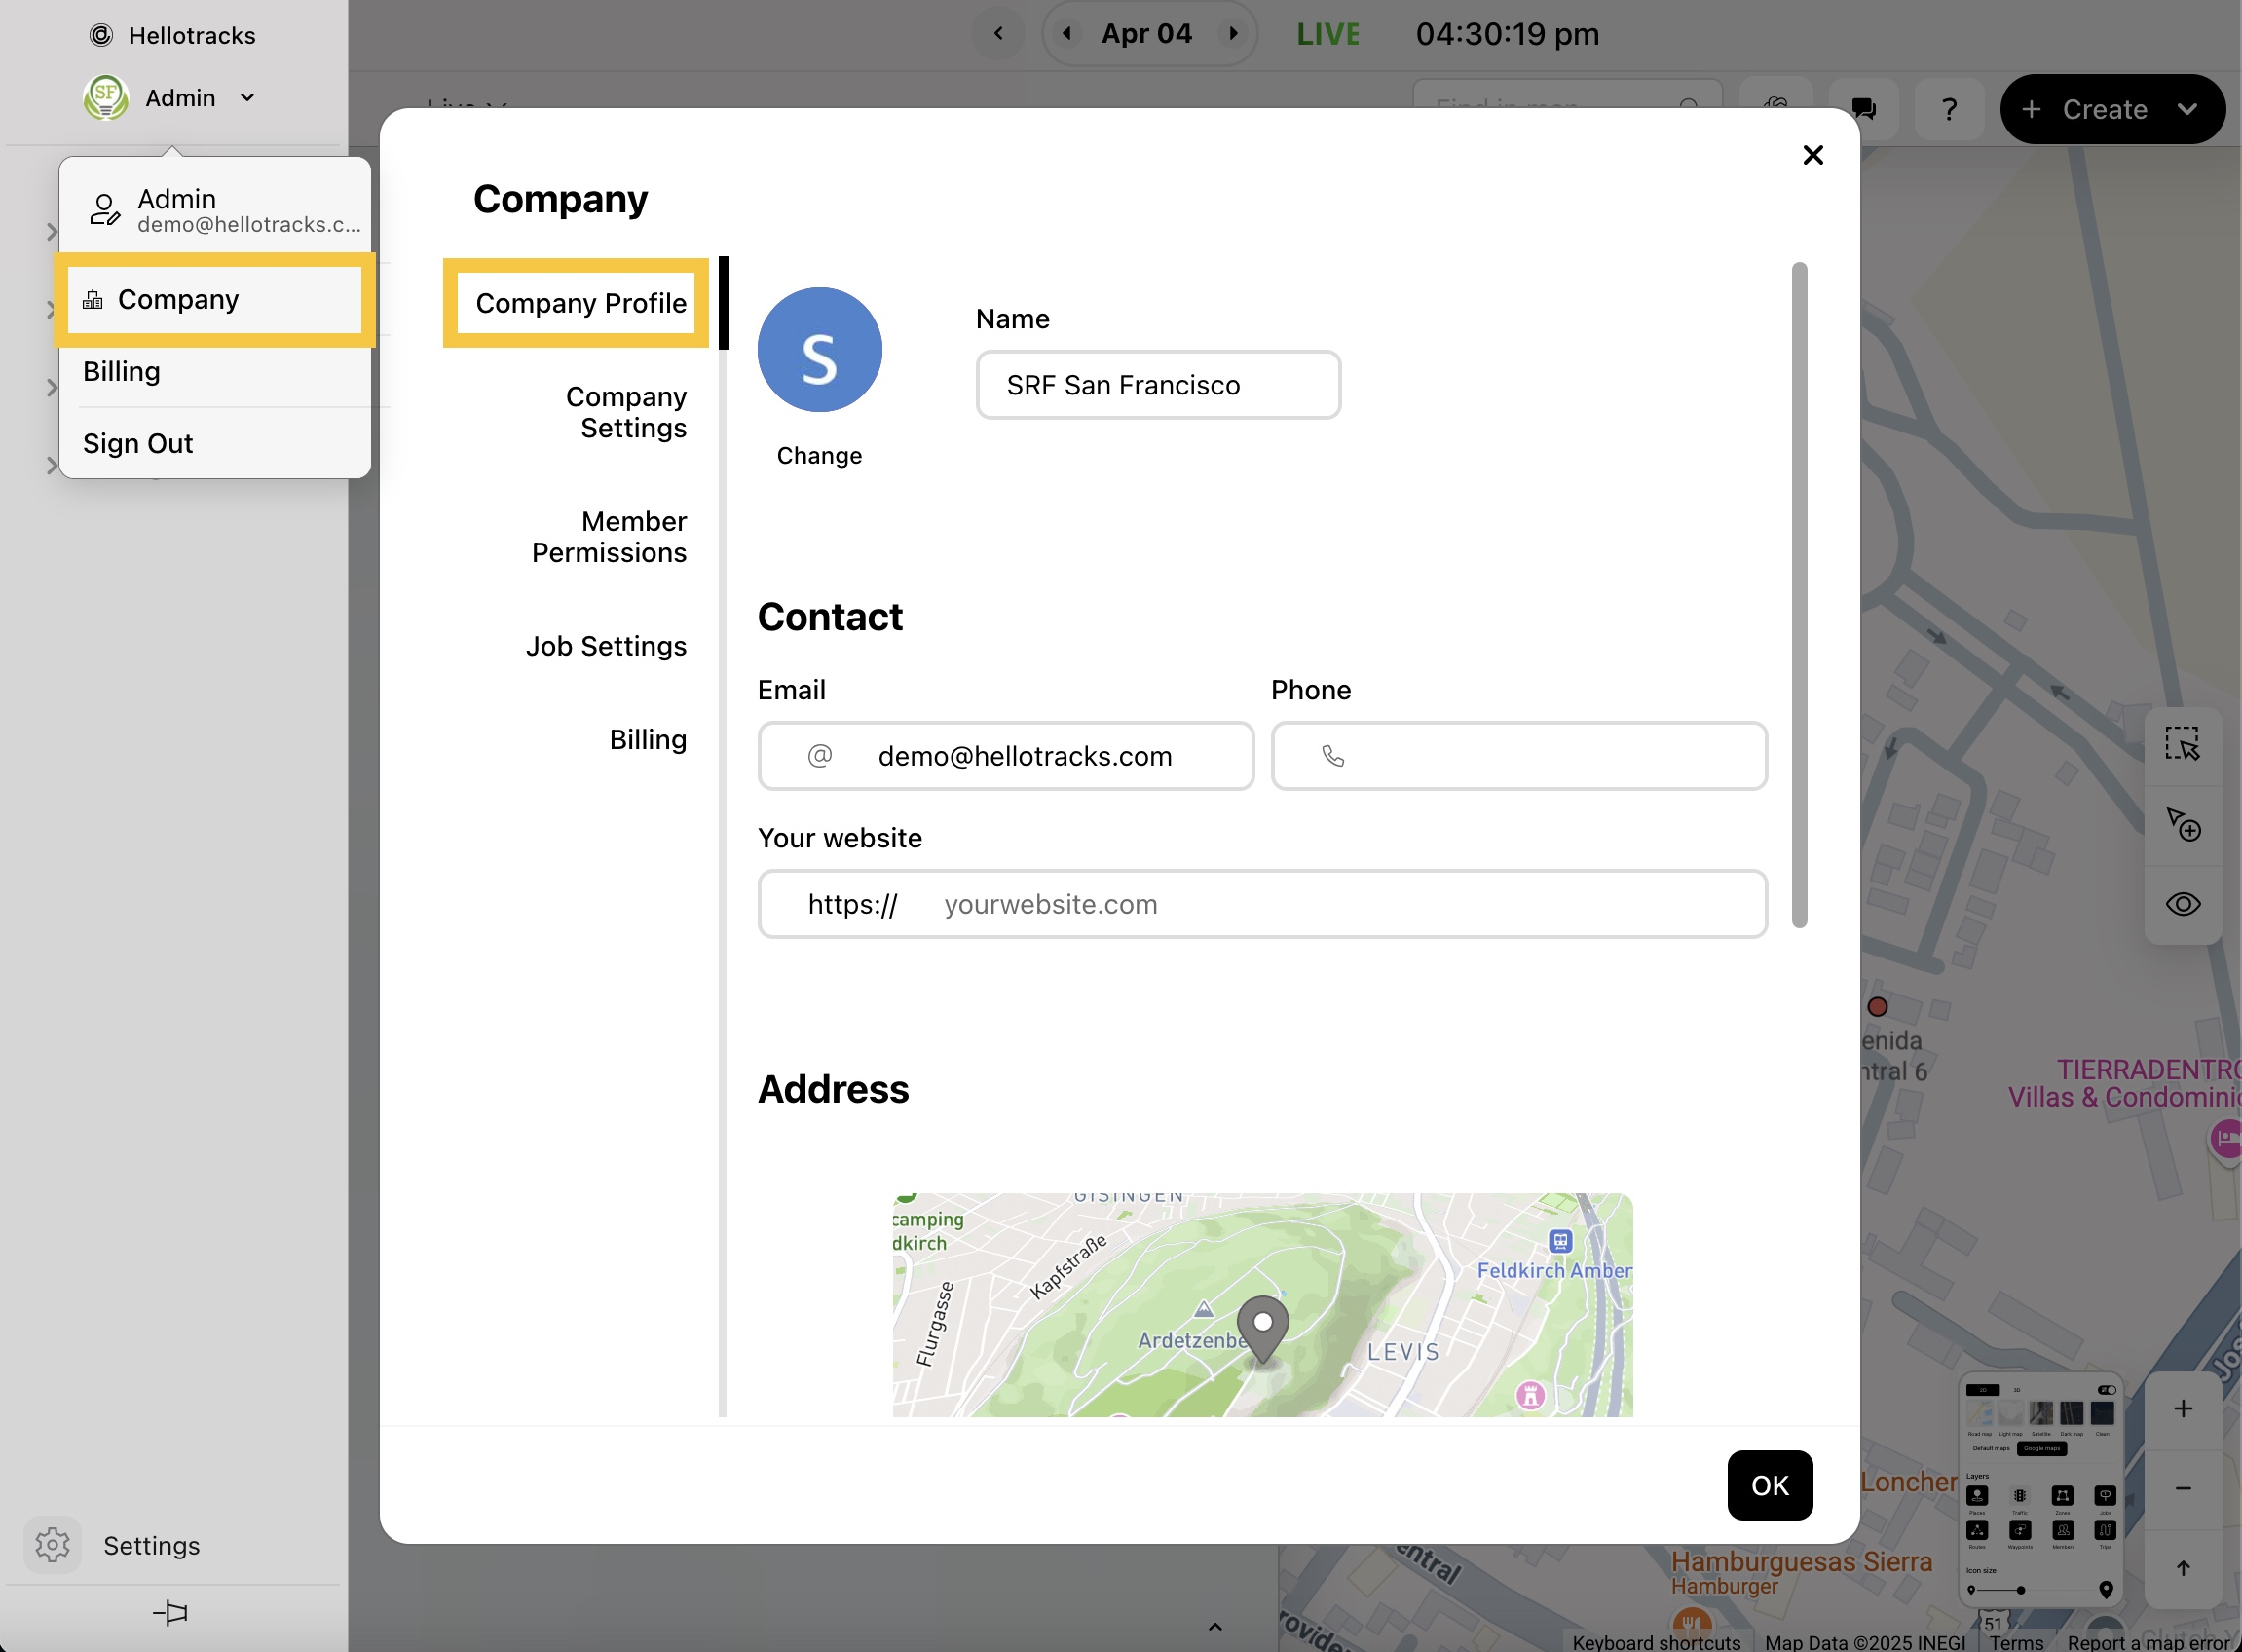Open the Member Permissions tab

point(609,537)
